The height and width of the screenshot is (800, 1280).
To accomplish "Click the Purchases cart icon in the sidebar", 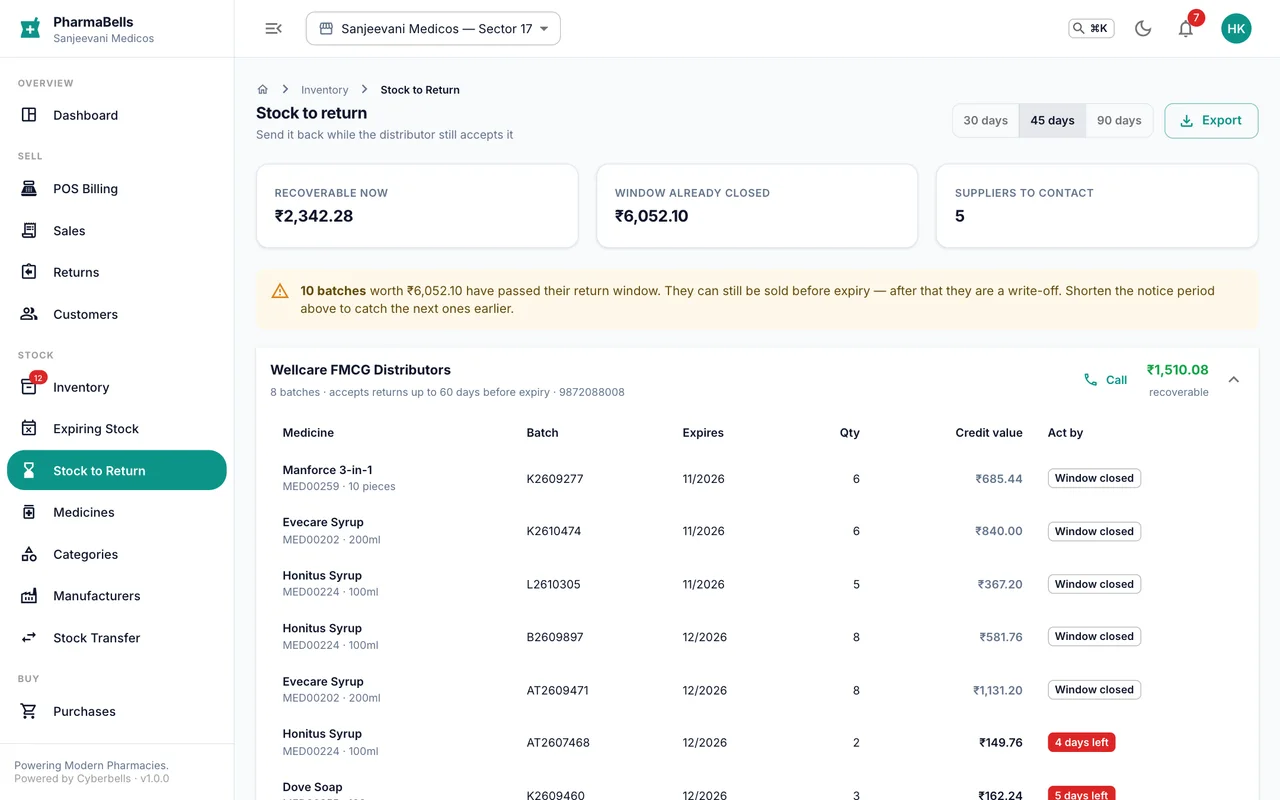I will click(29, 711).
